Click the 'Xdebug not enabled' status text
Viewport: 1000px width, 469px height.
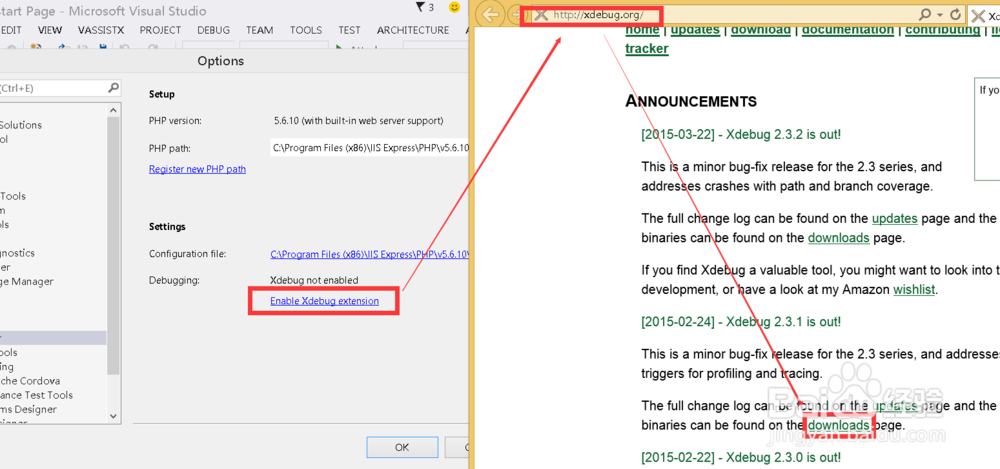point(314,280)
